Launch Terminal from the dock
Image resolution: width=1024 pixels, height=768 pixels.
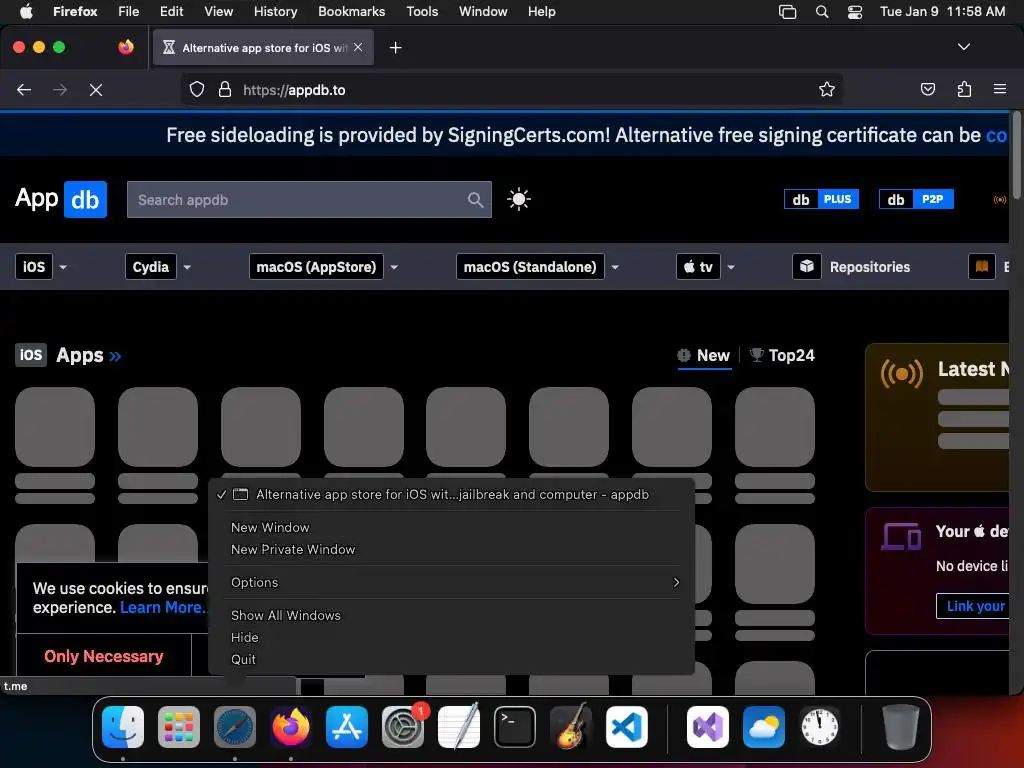515,727
